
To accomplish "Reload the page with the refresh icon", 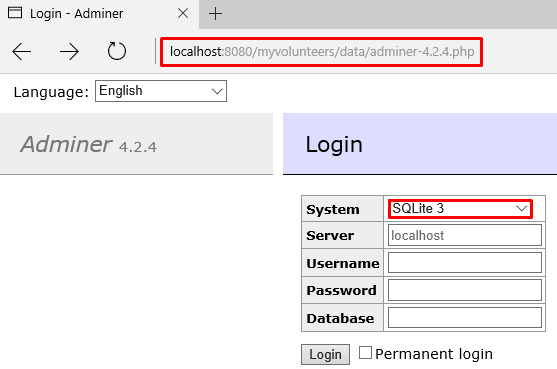I will (117, 51).
